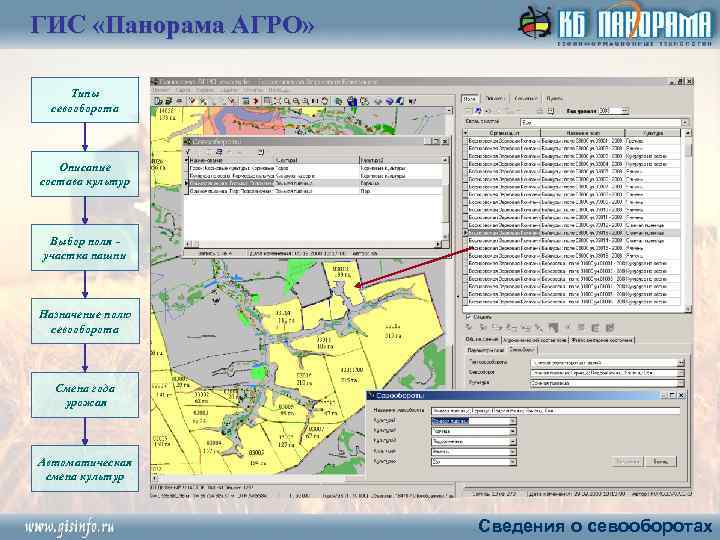
Task: Click the help arrow icon ending the map toolbar
Action: point(412,101)
